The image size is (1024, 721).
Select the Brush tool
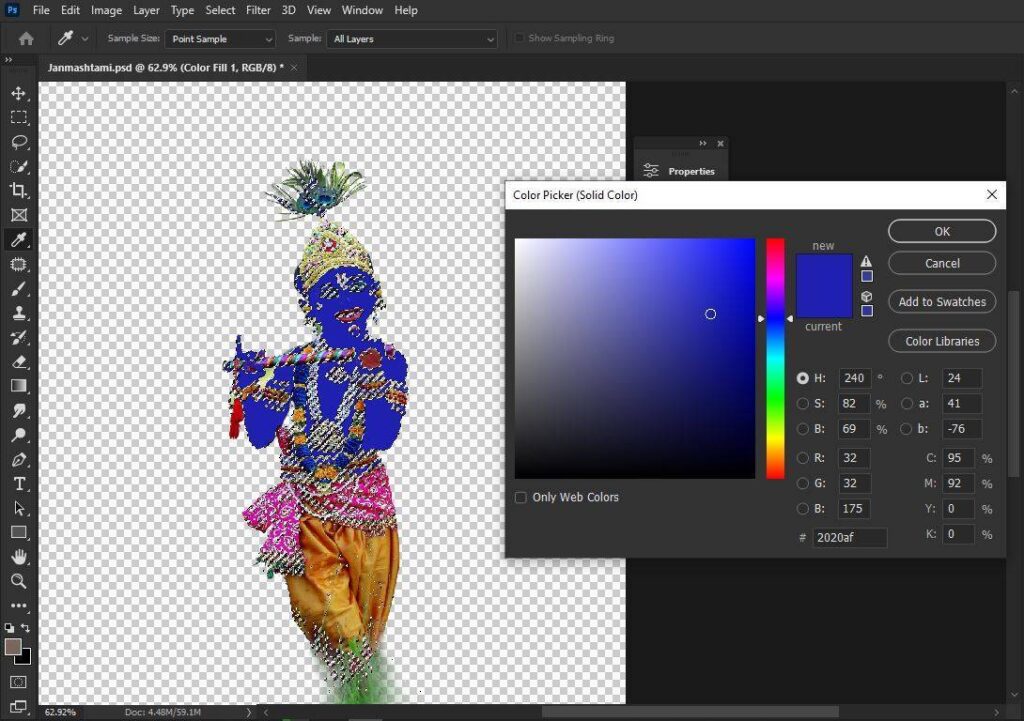[x=18, y=289]
